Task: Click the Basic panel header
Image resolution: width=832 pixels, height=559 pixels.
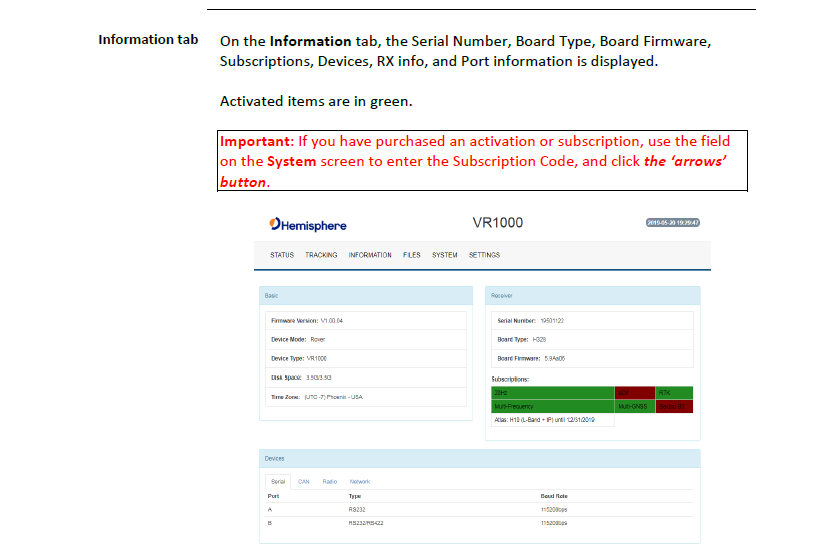Action: pos(365,296)
